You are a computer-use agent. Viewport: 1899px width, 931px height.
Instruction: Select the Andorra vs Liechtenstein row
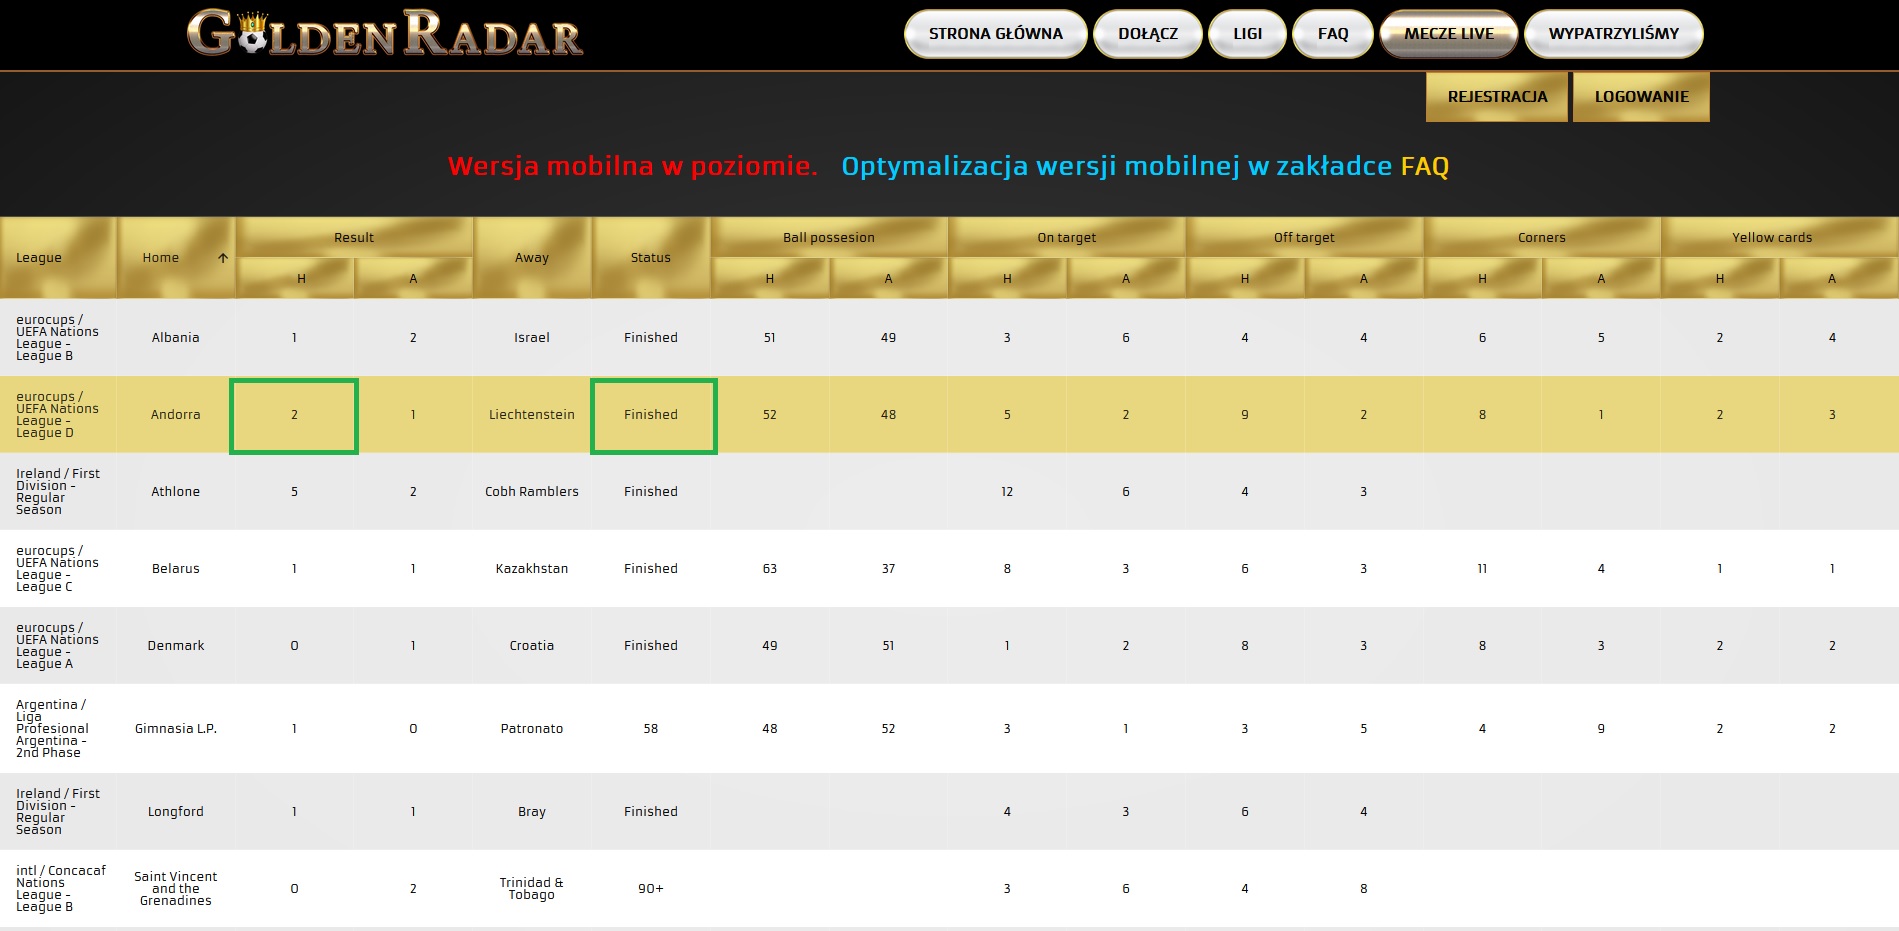949,415
